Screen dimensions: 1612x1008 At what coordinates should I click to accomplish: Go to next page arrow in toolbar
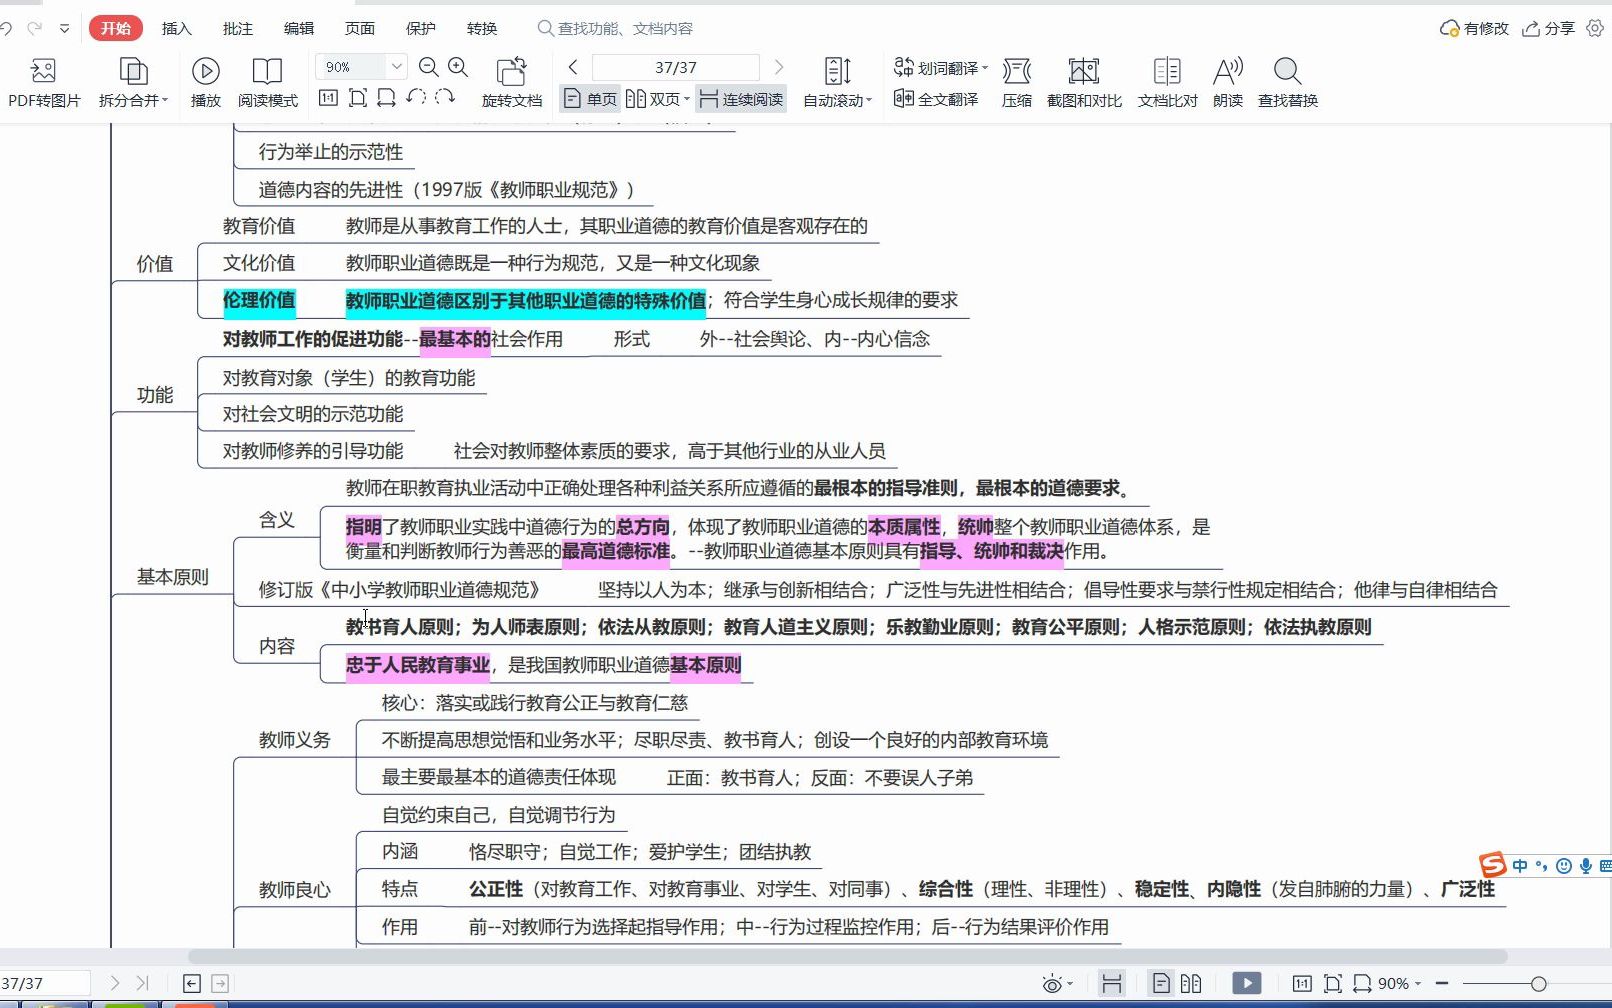[778, 67]
